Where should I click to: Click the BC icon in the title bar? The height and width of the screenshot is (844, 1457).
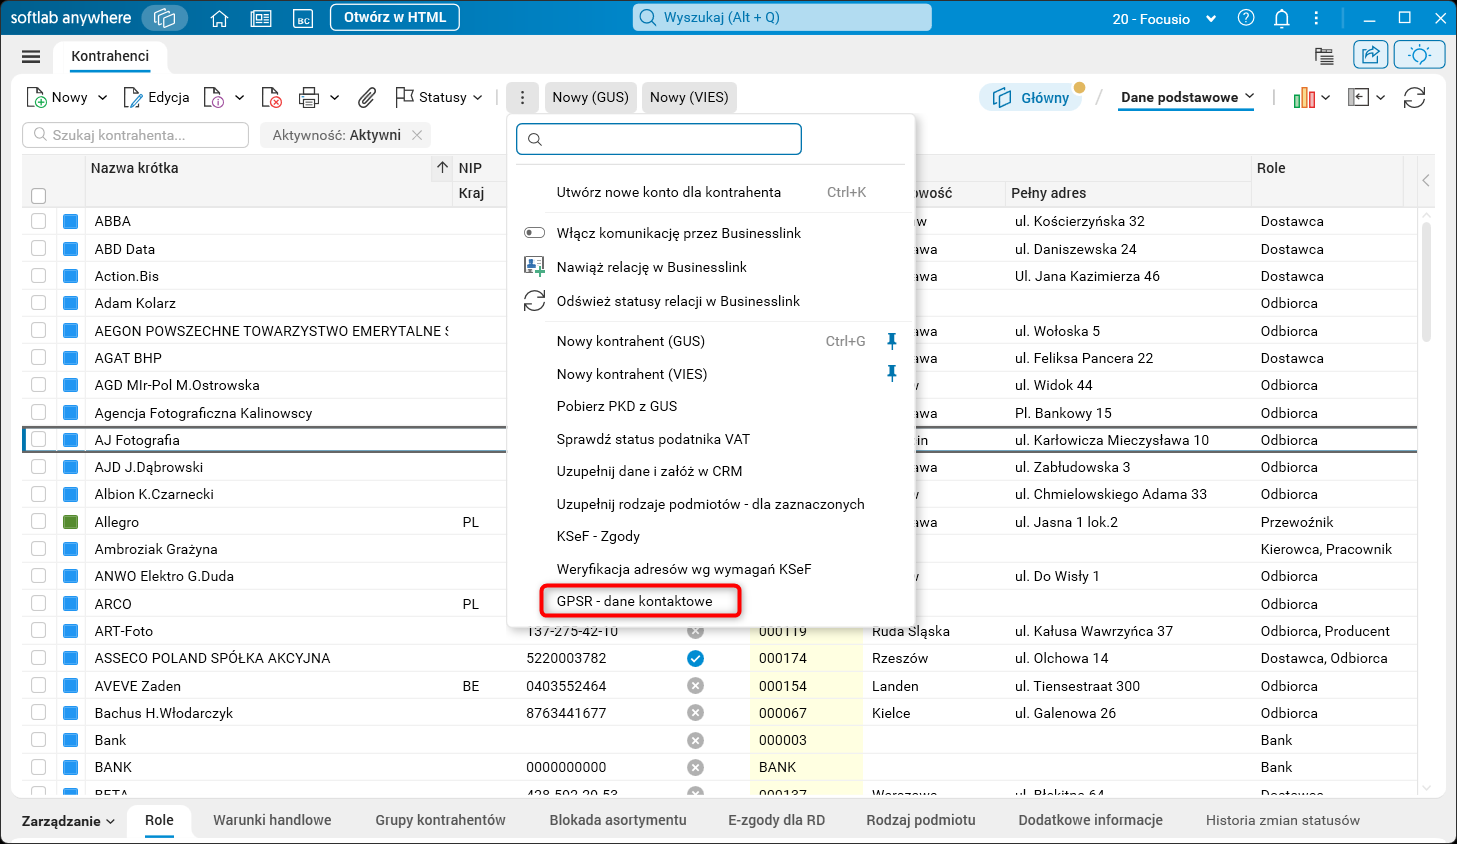(303, 18)
